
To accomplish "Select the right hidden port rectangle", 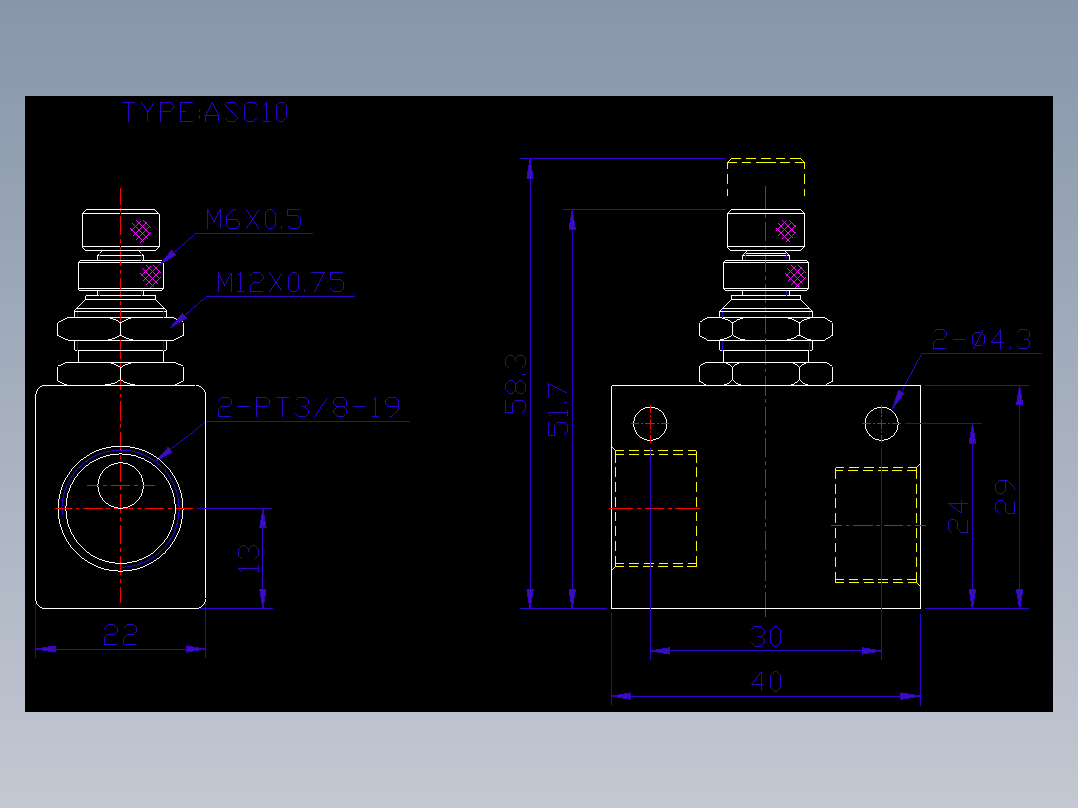I will pos(876,525).
